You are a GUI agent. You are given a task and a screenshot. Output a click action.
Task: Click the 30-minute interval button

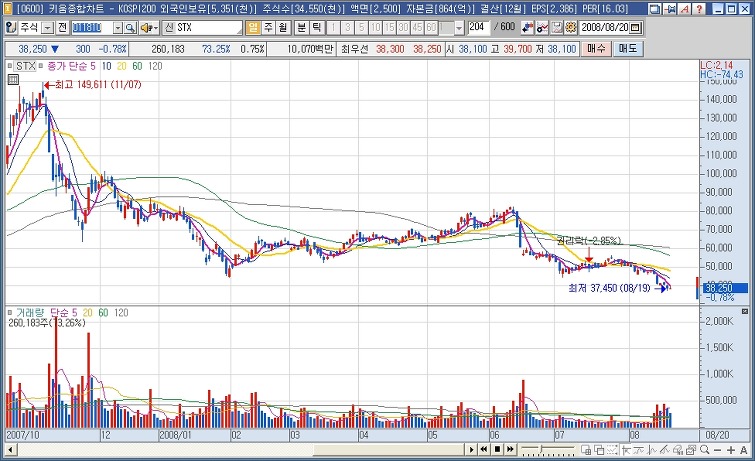(404, 27)
